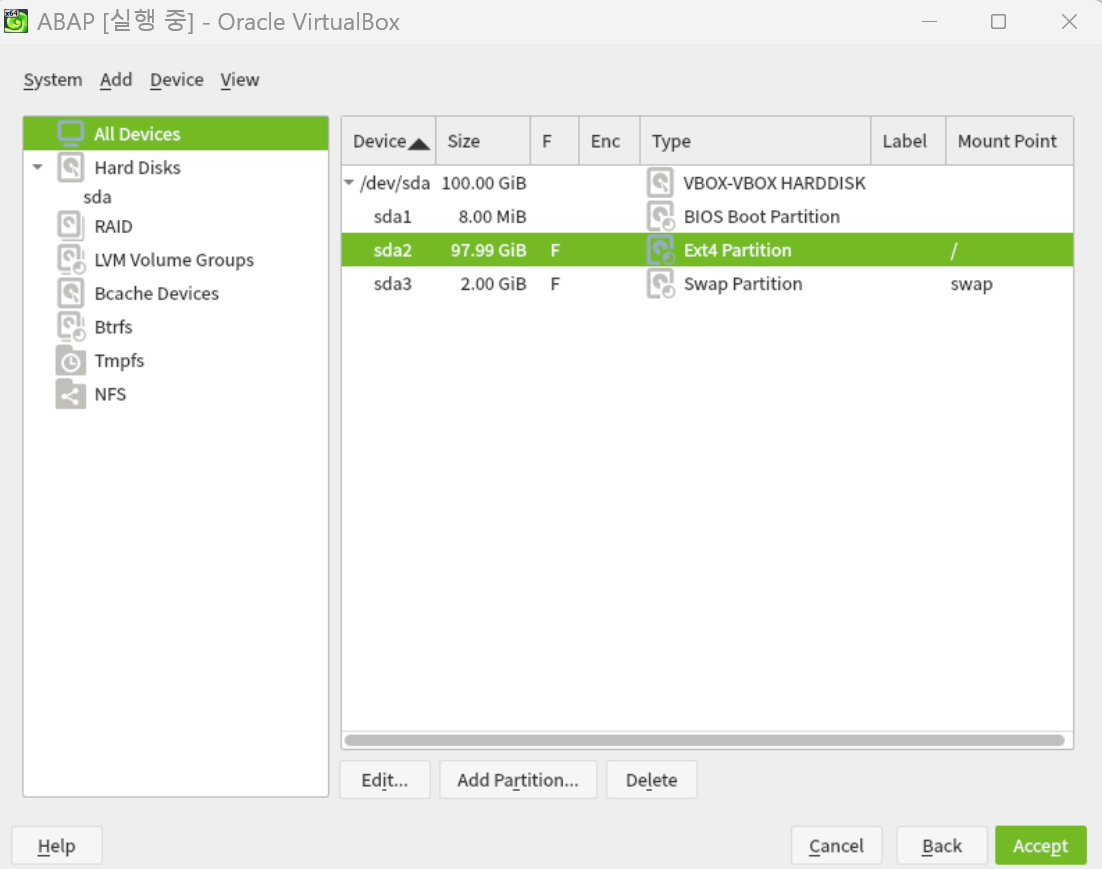The width and height of the screenshot is (1102, 869).
Task: Click the Add Partition... button
Action: tap(518, 780)
